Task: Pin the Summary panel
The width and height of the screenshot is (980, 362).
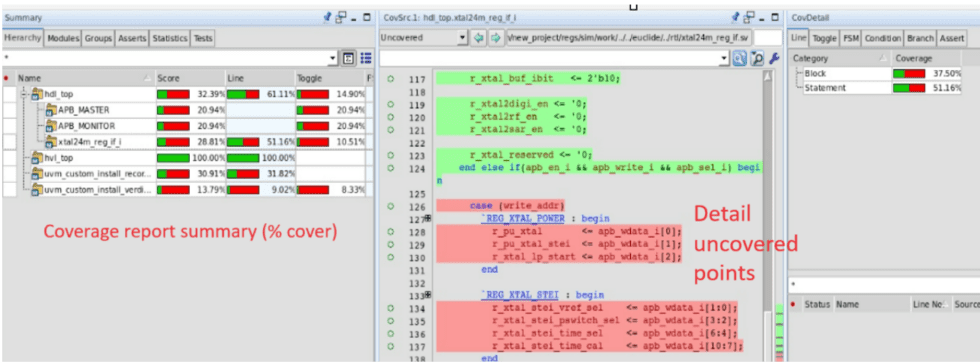Action: [x=328, y=18]
